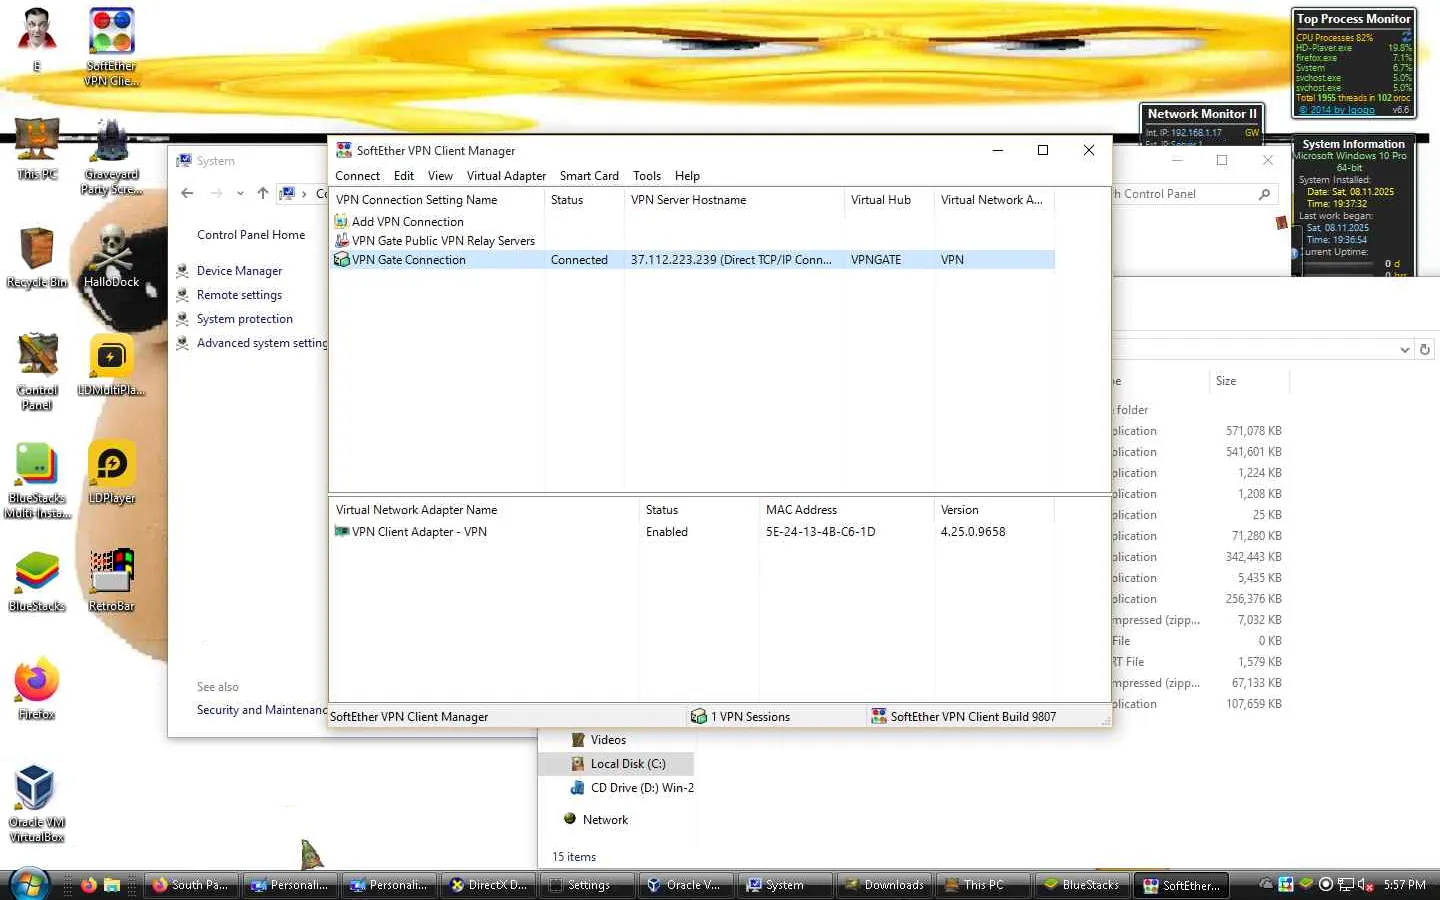Select the HalloDock desktop icon
The height and width of the screenshot is (900, 1440).
point(111,257)
